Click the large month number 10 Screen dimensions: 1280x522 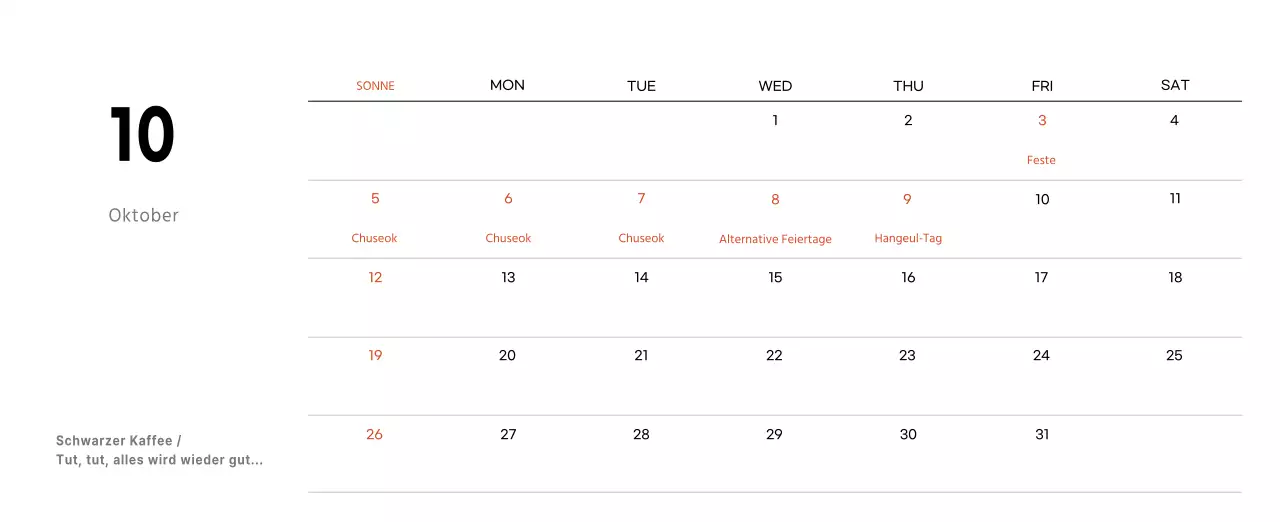pyautogui.click(x=142, y=136)
